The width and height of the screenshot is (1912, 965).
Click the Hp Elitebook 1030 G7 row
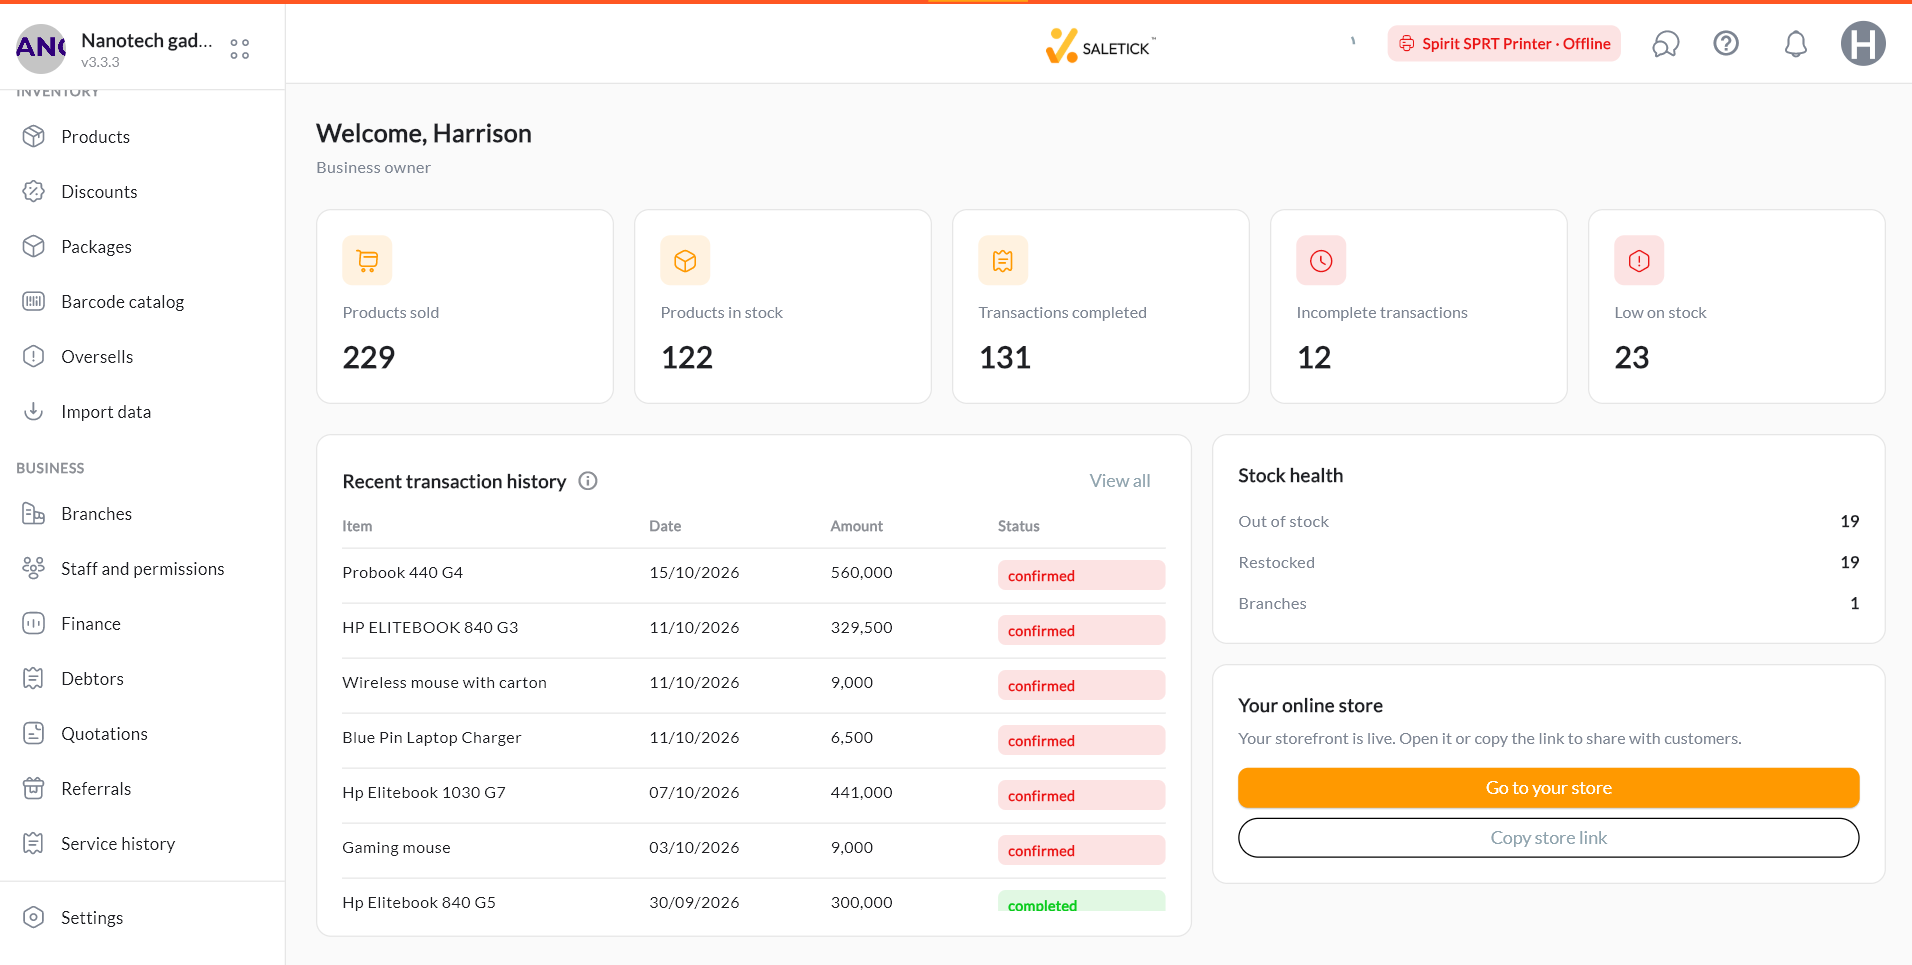click(x=754, y=795)
